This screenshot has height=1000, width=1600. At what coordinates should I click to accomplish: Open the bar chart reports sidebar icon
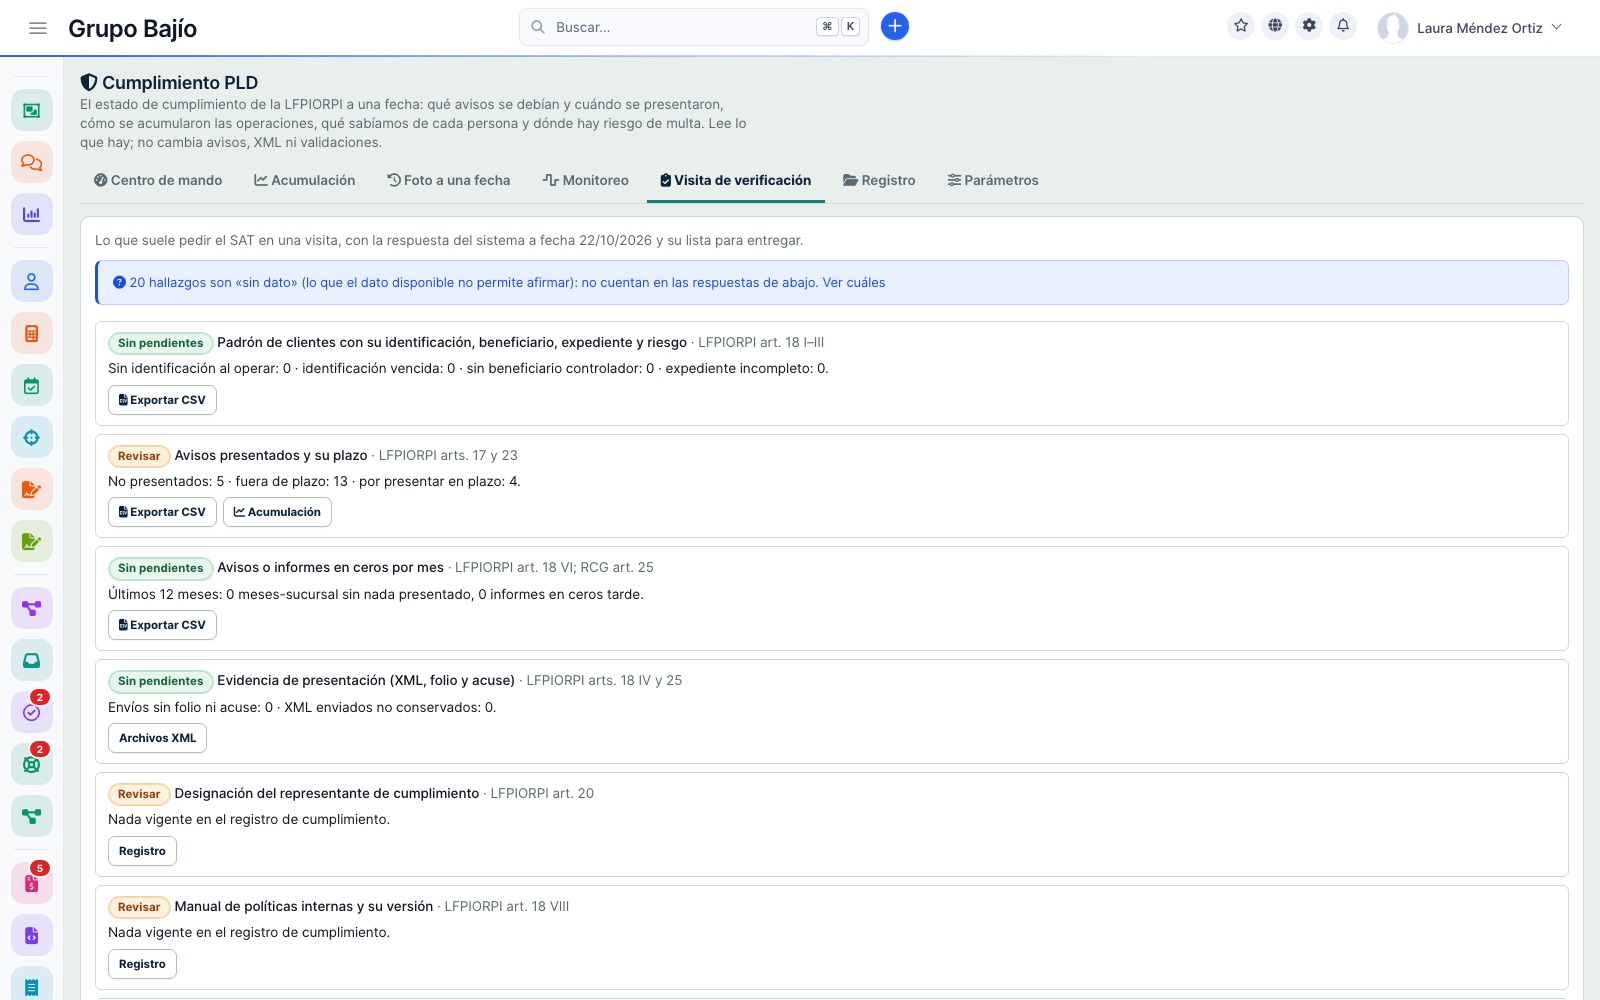pyautogui.click(x=32, y=214)
